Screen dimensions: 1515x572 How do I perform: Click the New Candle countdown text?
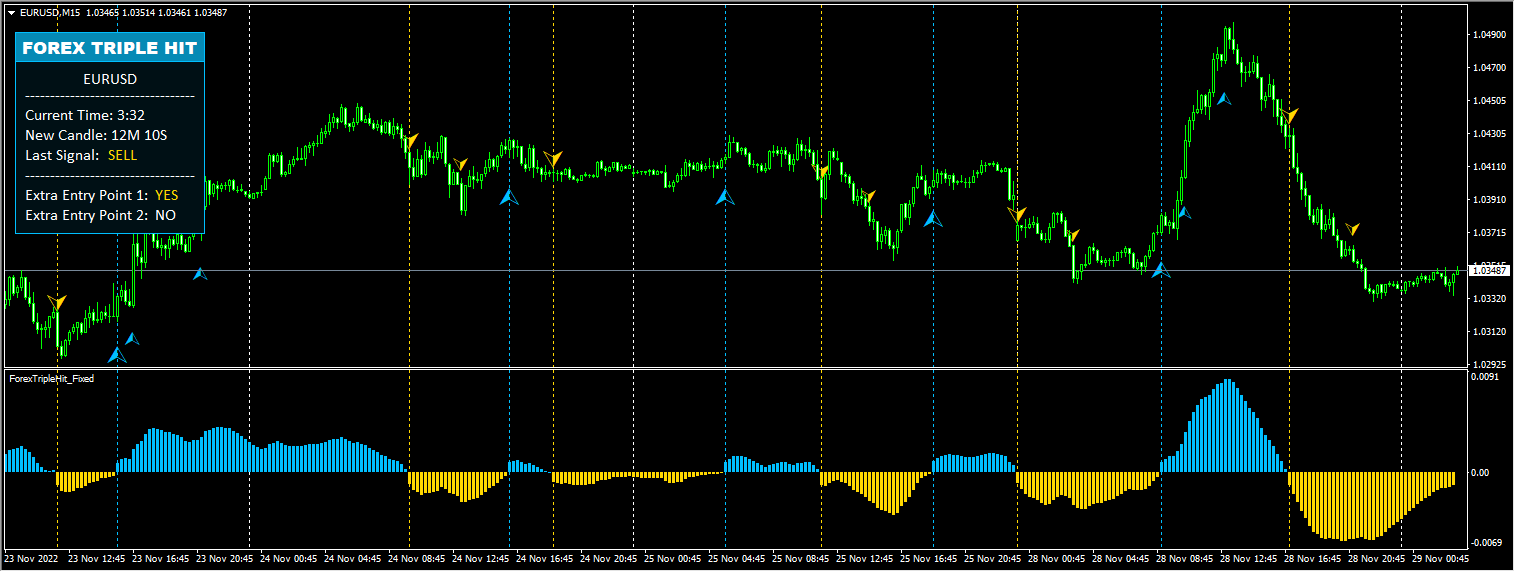[96, 135]
